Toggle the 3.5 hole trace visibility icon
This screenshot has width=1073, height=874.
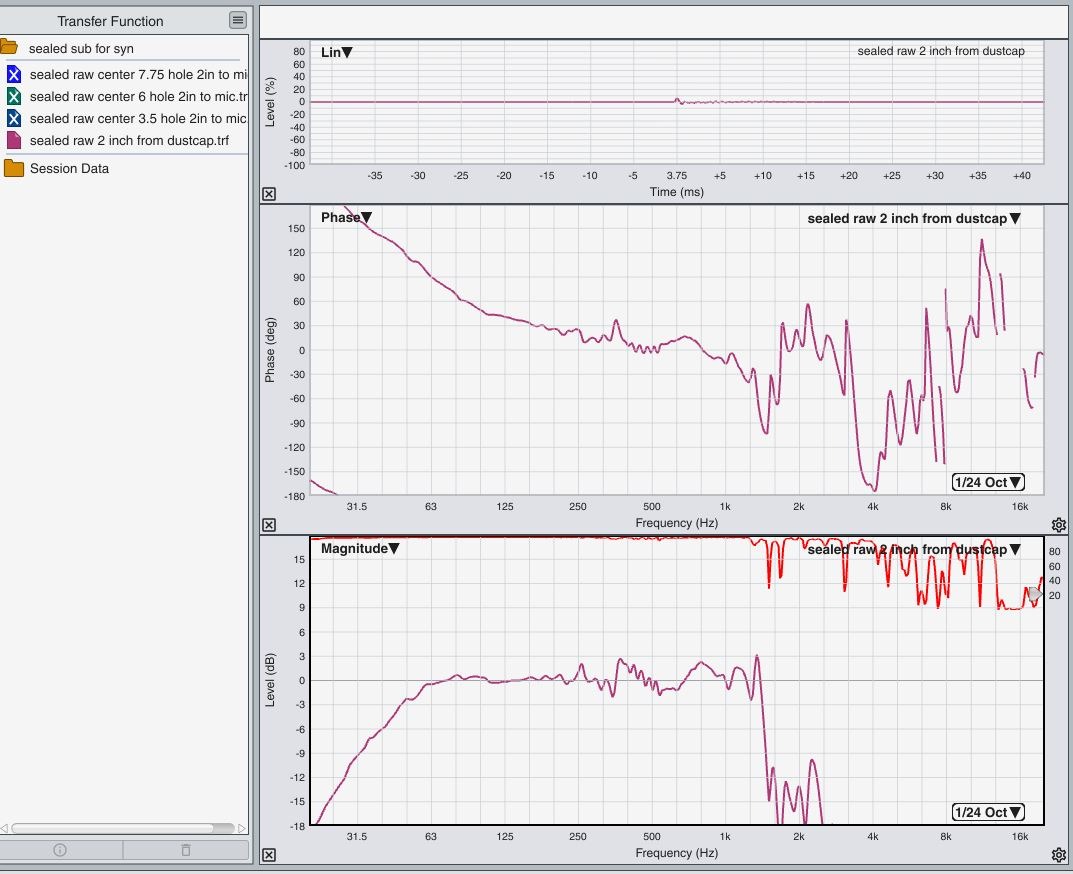coord(14,118)
